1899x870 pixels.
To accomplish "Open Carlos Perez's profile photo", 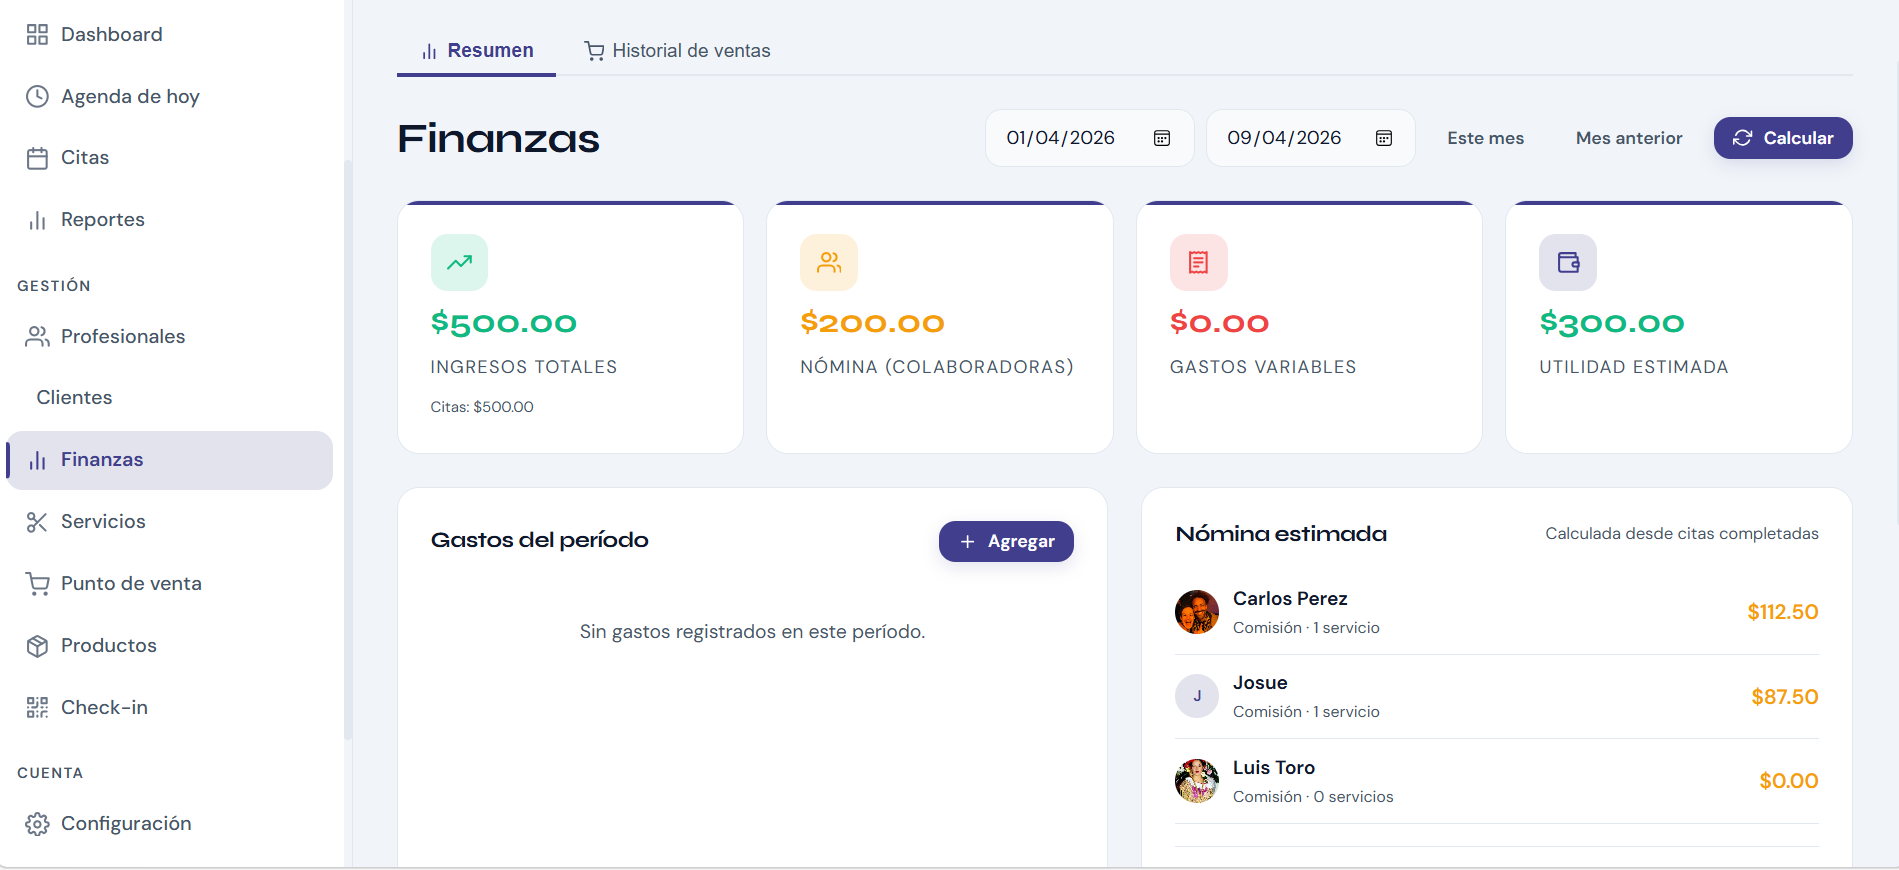I will [x=1196, y=611].
